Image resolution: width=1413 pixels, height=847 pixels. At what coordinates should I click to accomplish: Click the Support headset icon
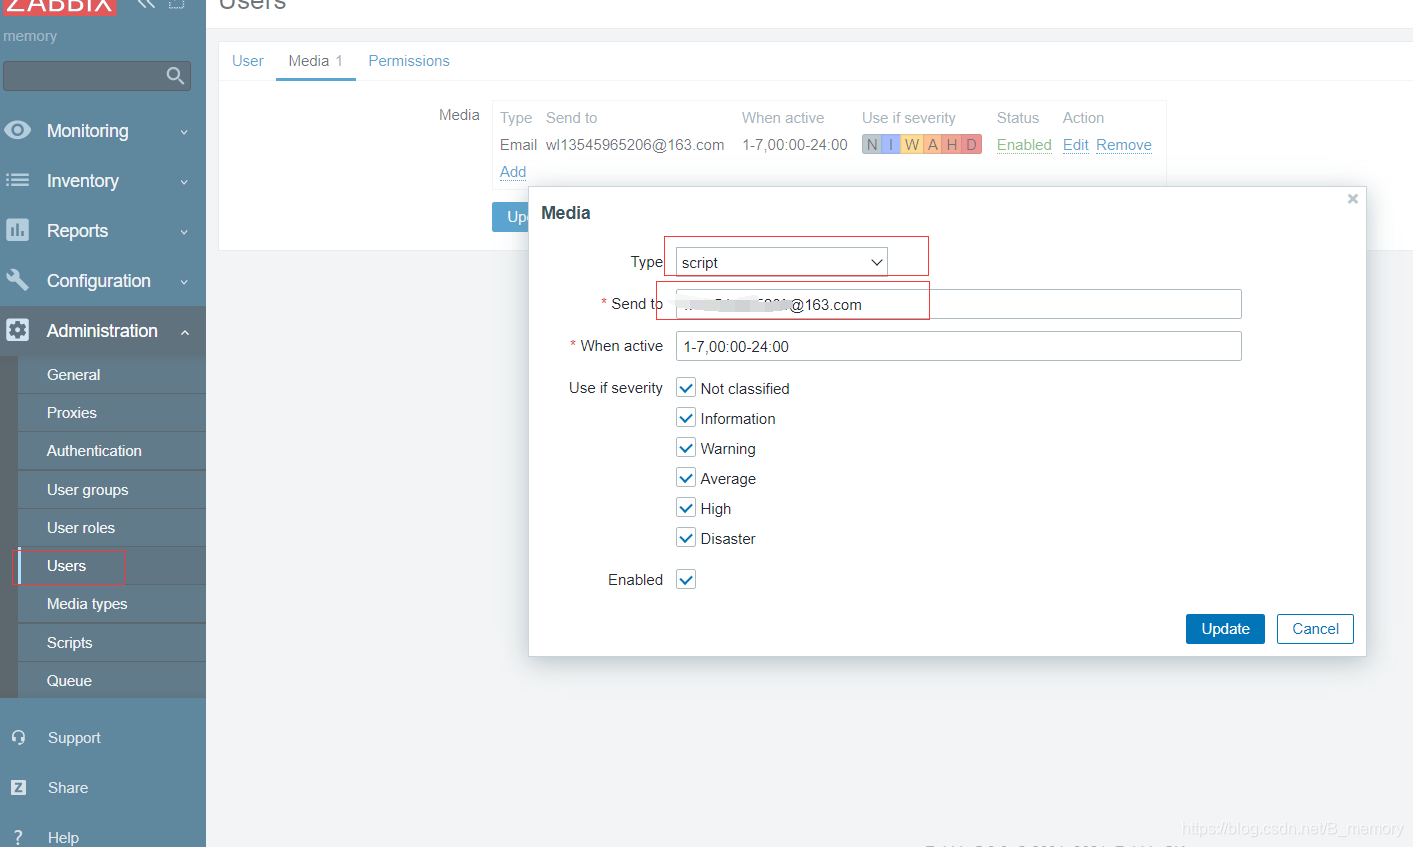pos(18,737)
